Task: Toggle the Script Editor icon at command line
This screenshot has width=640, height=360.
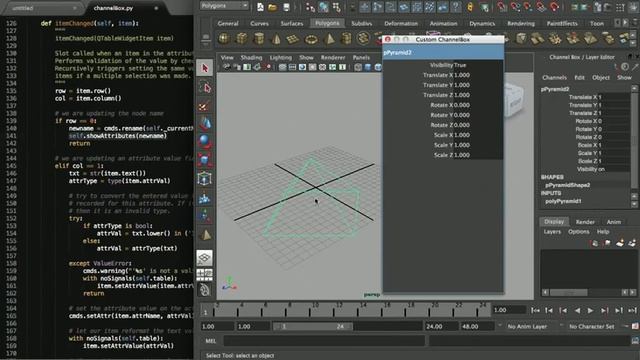Action: (x=635, y=340)
